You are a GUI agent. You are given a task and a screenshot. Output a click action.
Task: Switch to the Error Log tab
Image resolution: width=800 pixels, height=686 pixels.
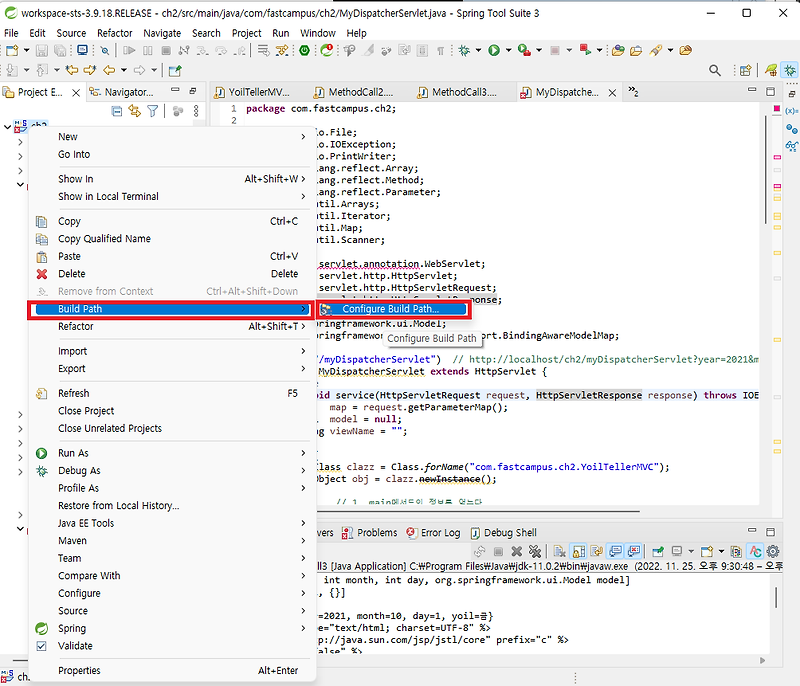[440, 533]
